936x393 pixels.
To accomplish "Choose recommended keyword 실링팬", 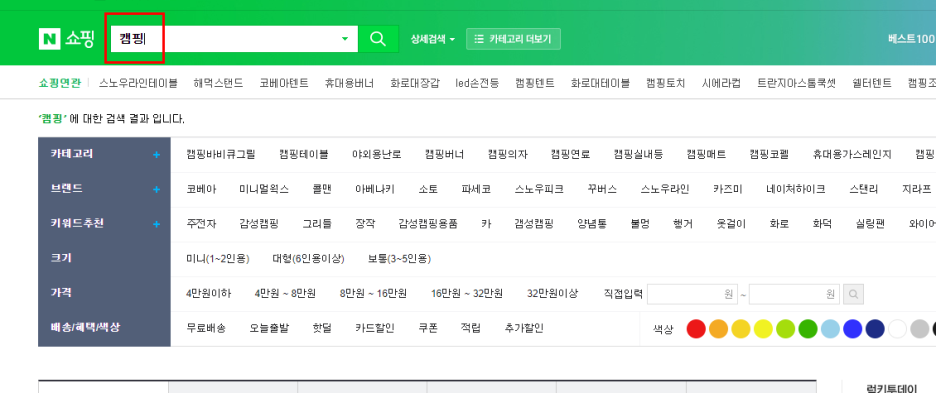I will [x=870, y=224].
